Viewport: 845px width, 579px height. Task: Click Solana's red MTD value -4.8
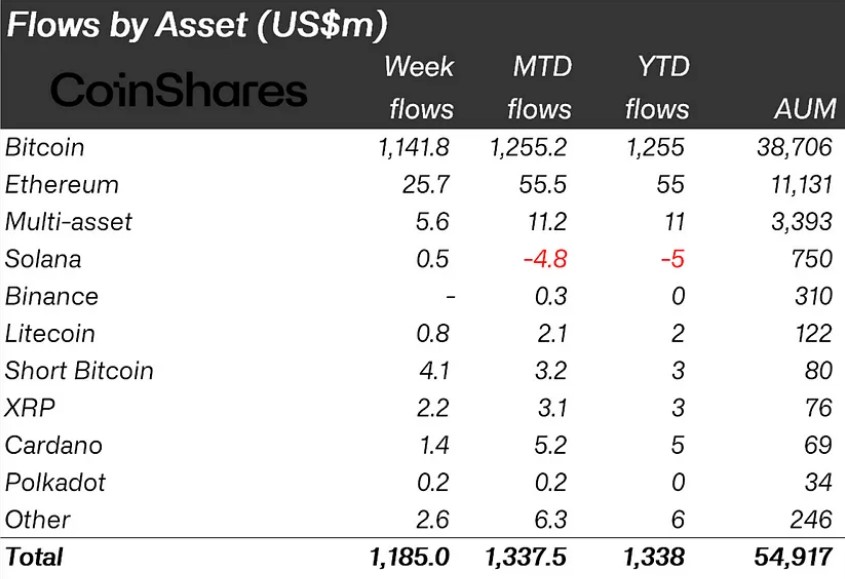(x=545, y=259)
